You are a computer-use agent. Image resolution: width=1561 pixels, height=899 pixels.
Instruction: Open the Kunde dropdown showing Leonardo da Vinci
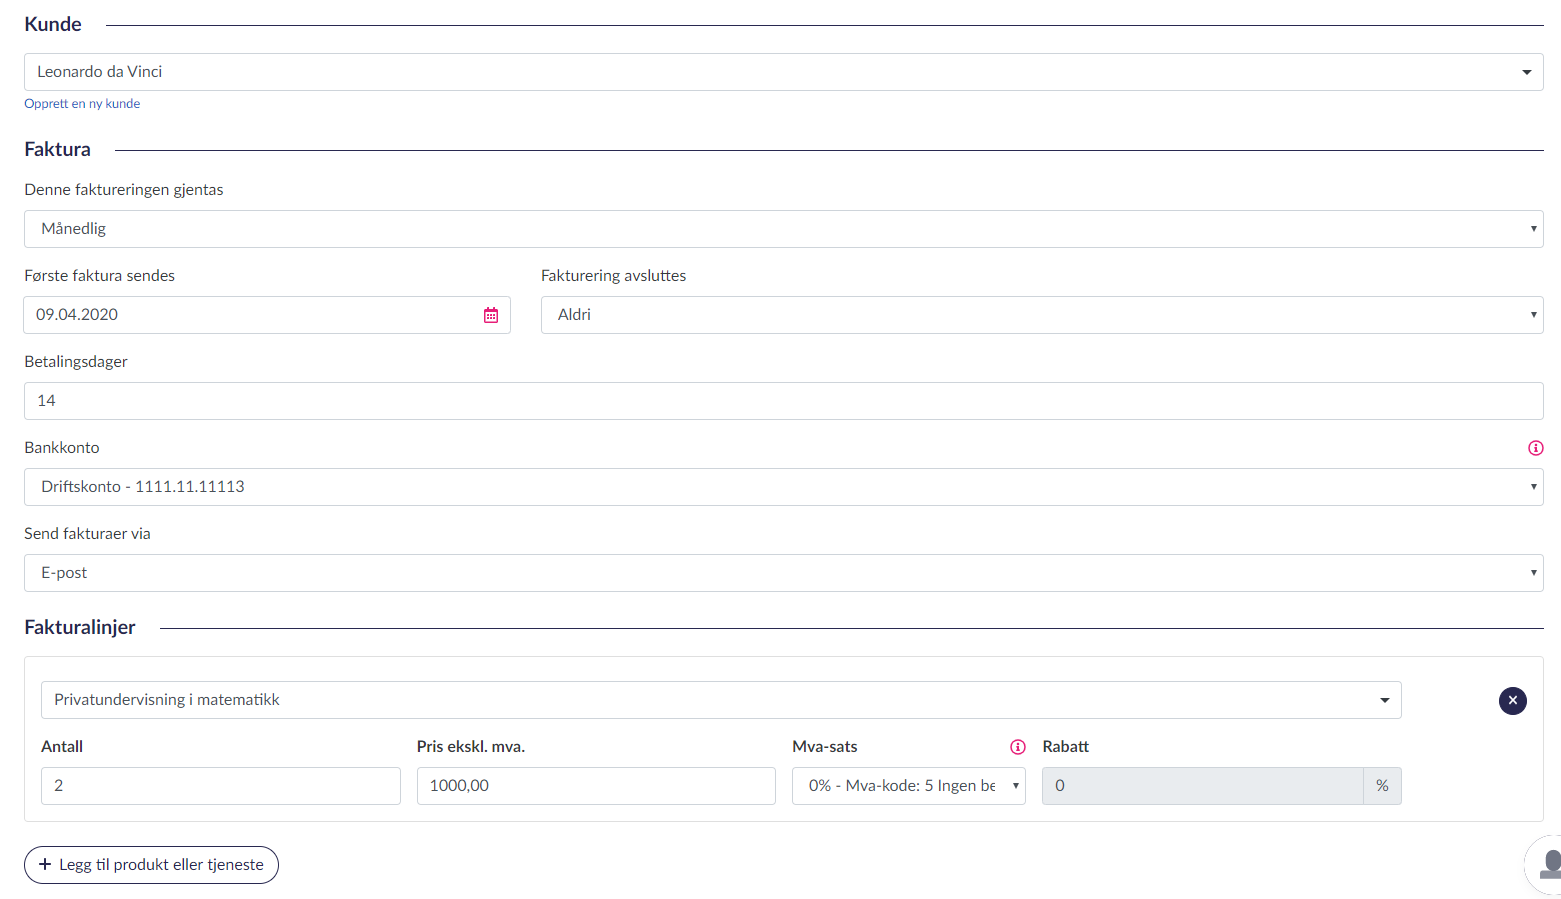coord(783,72)
